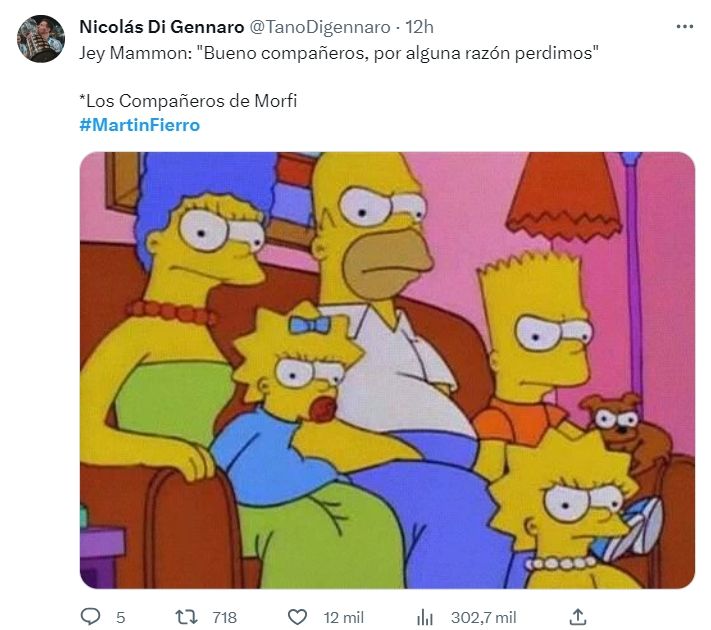Like the tweet with the heart icon
The width and height of the screenshot is (711, 630).
297,617
